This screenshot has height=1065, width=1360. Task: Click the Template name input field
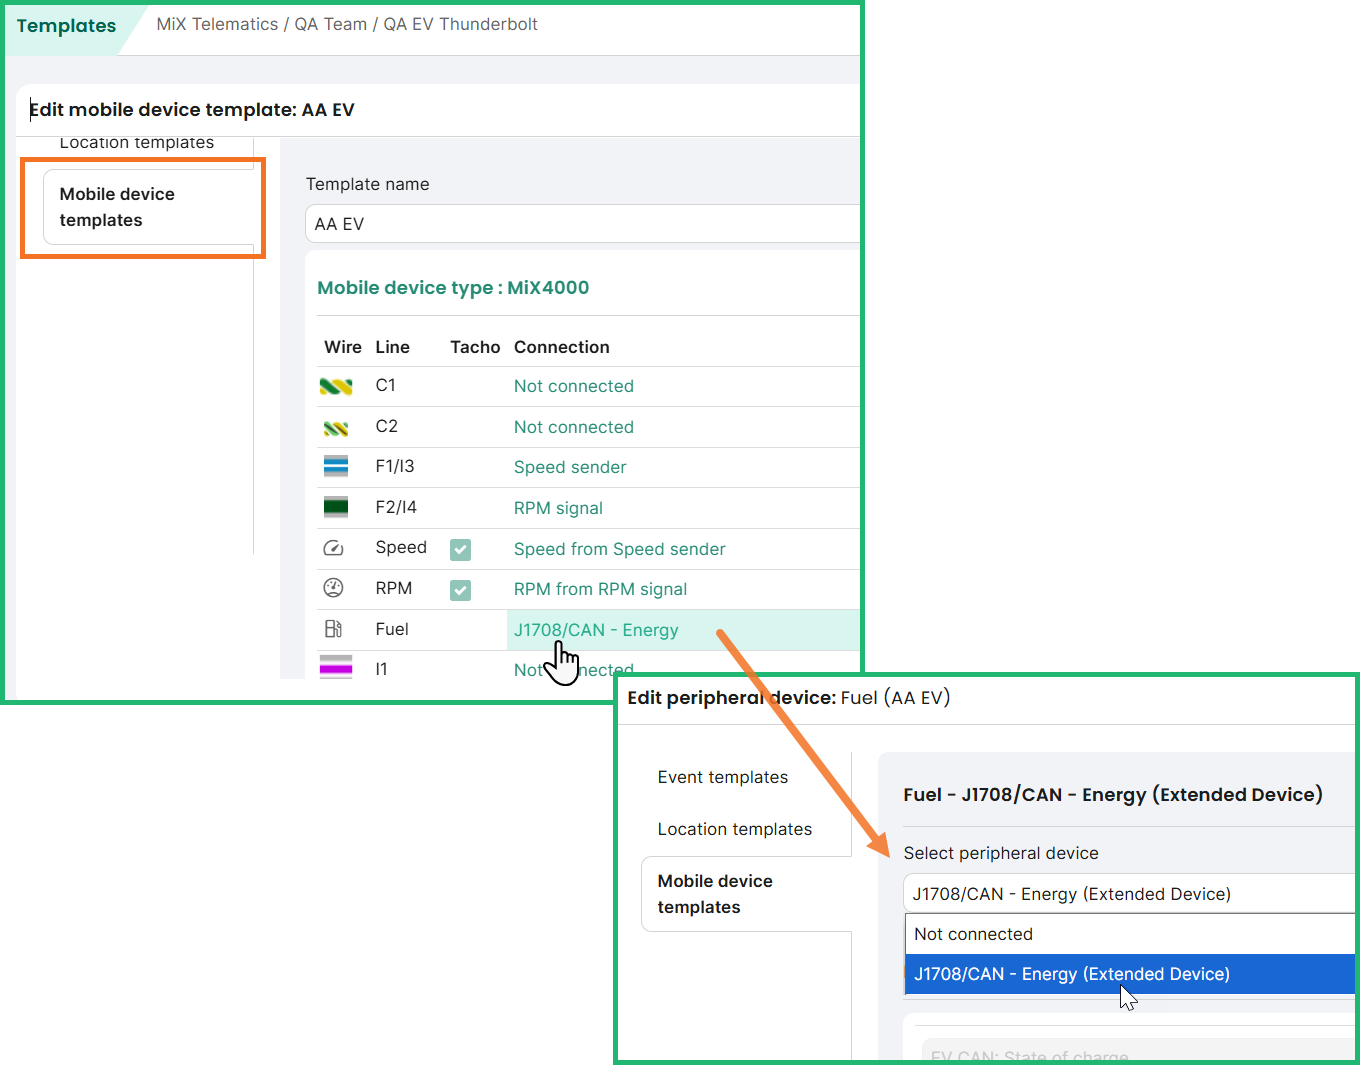582,224
